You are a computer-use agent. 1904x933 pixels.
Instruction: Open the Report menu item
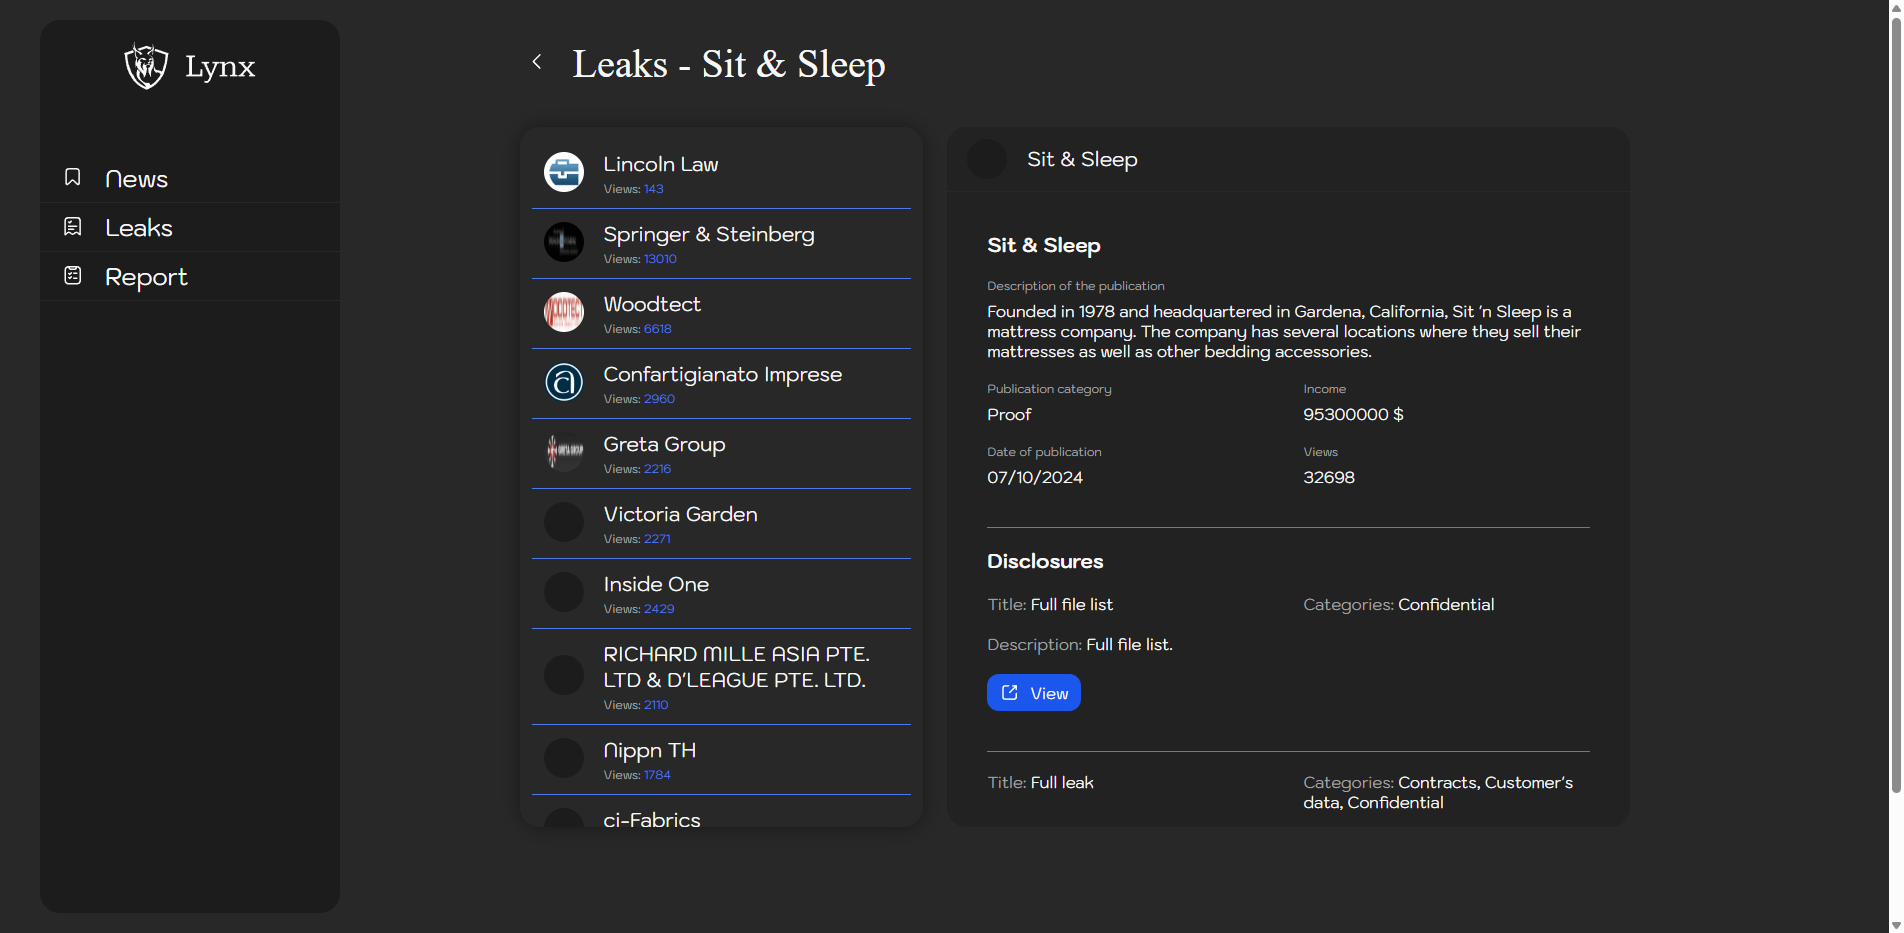point(146,277)
